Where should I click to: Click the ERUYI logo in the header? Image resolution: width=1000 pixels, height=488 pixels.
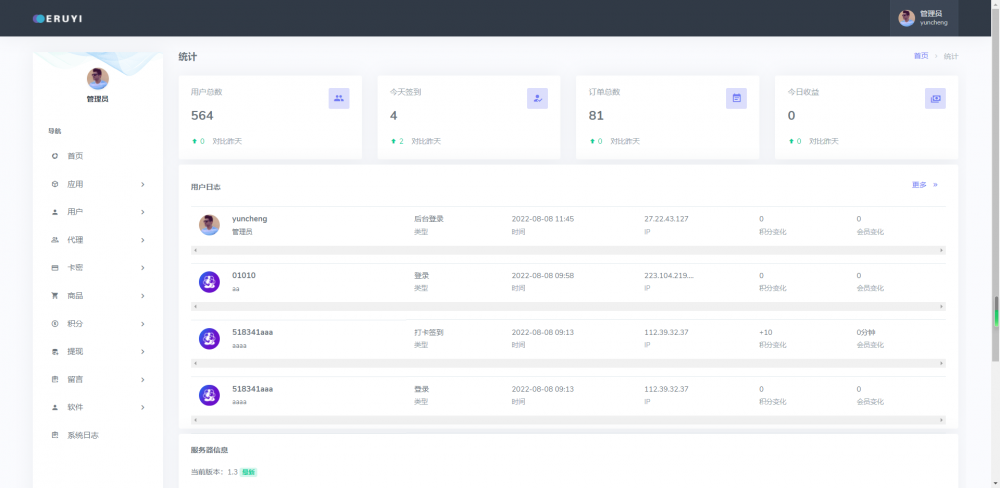click(x=60, y=18)
